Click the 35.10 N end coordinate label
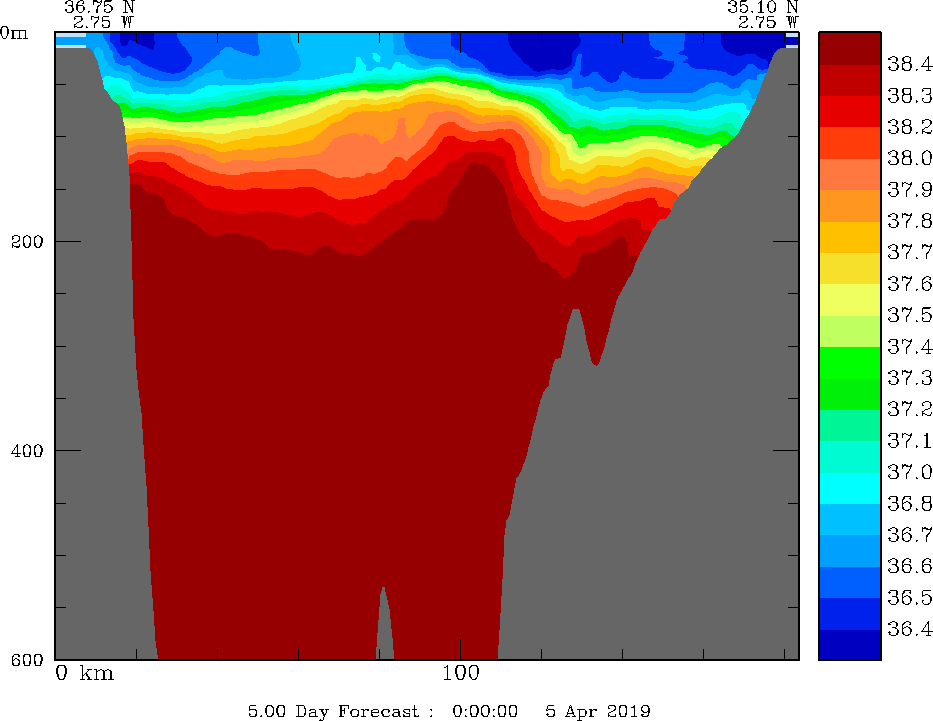933x721 pixels. [762, 7]
